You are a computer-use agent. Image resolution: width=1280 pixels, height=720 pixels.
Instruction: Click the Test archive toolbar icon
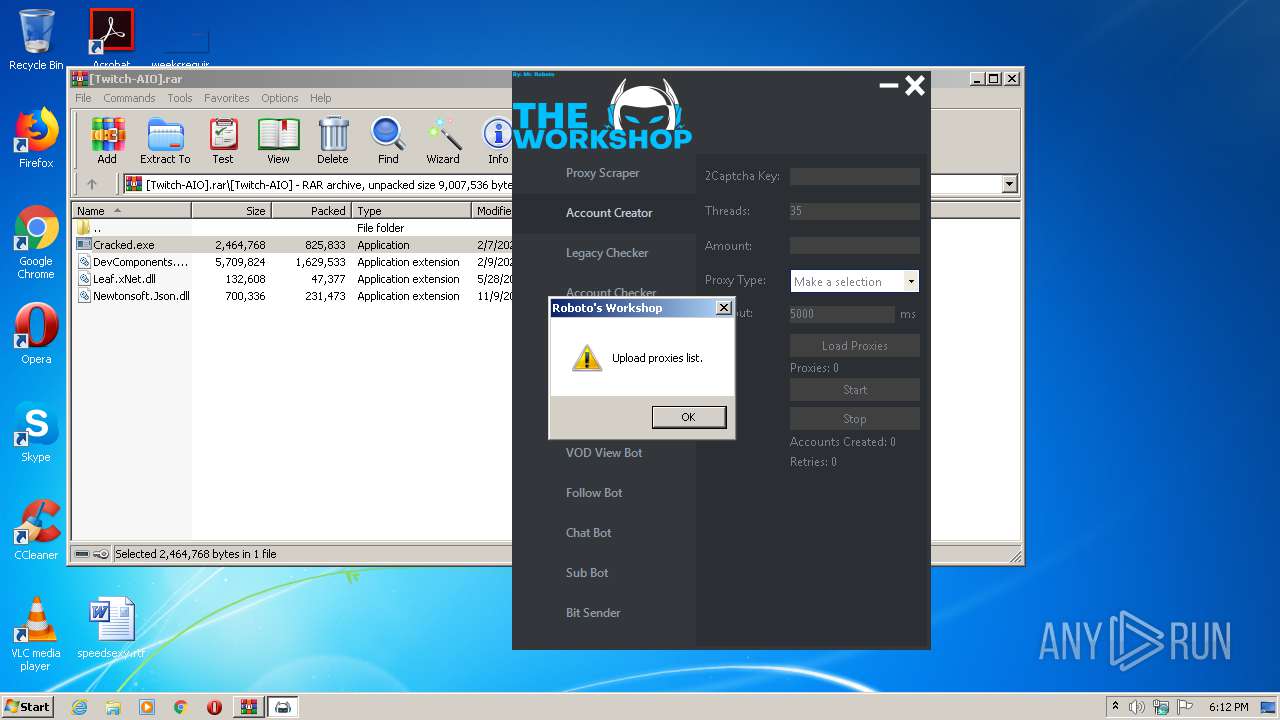[223, 141]
